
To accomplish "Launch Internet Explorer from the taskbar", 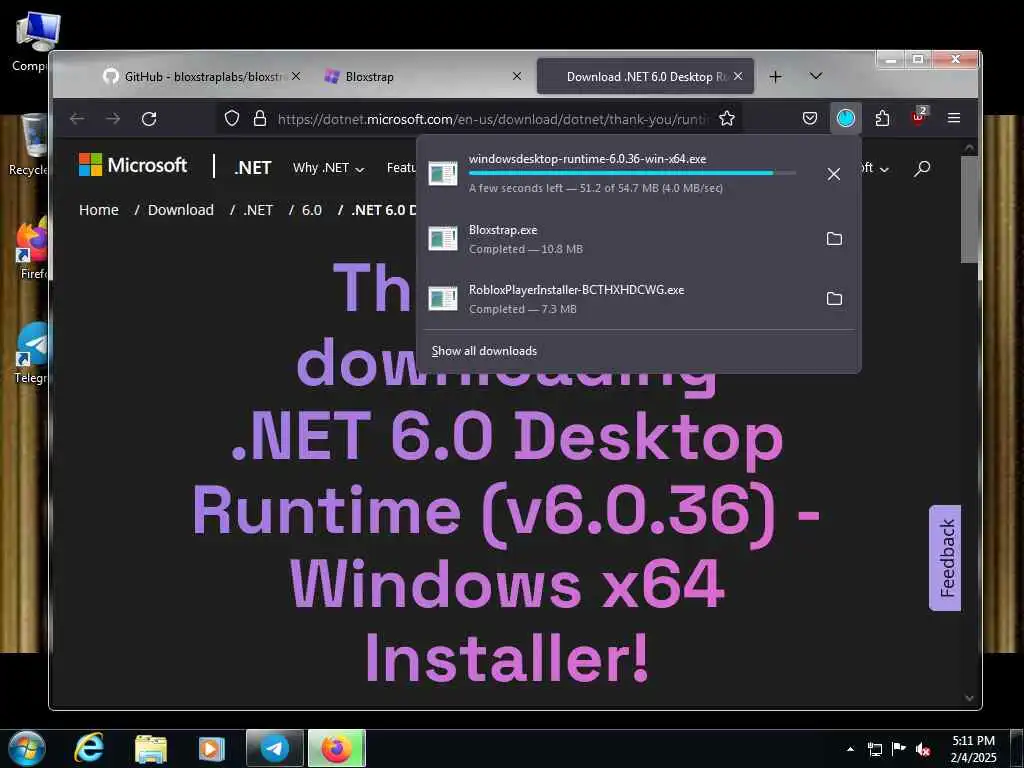I will [x=89, y=748].
